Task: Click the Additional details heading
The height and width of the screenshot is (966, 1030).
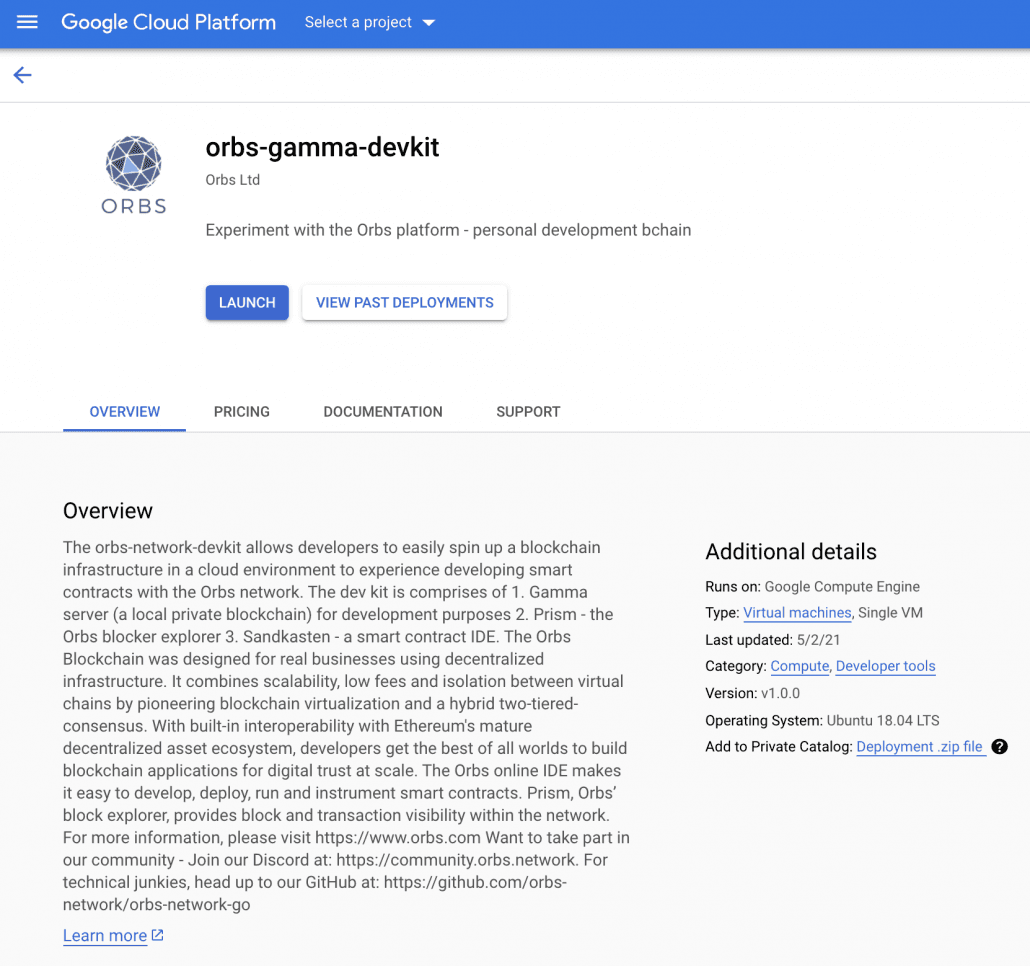Action: [x=791, y=552]
